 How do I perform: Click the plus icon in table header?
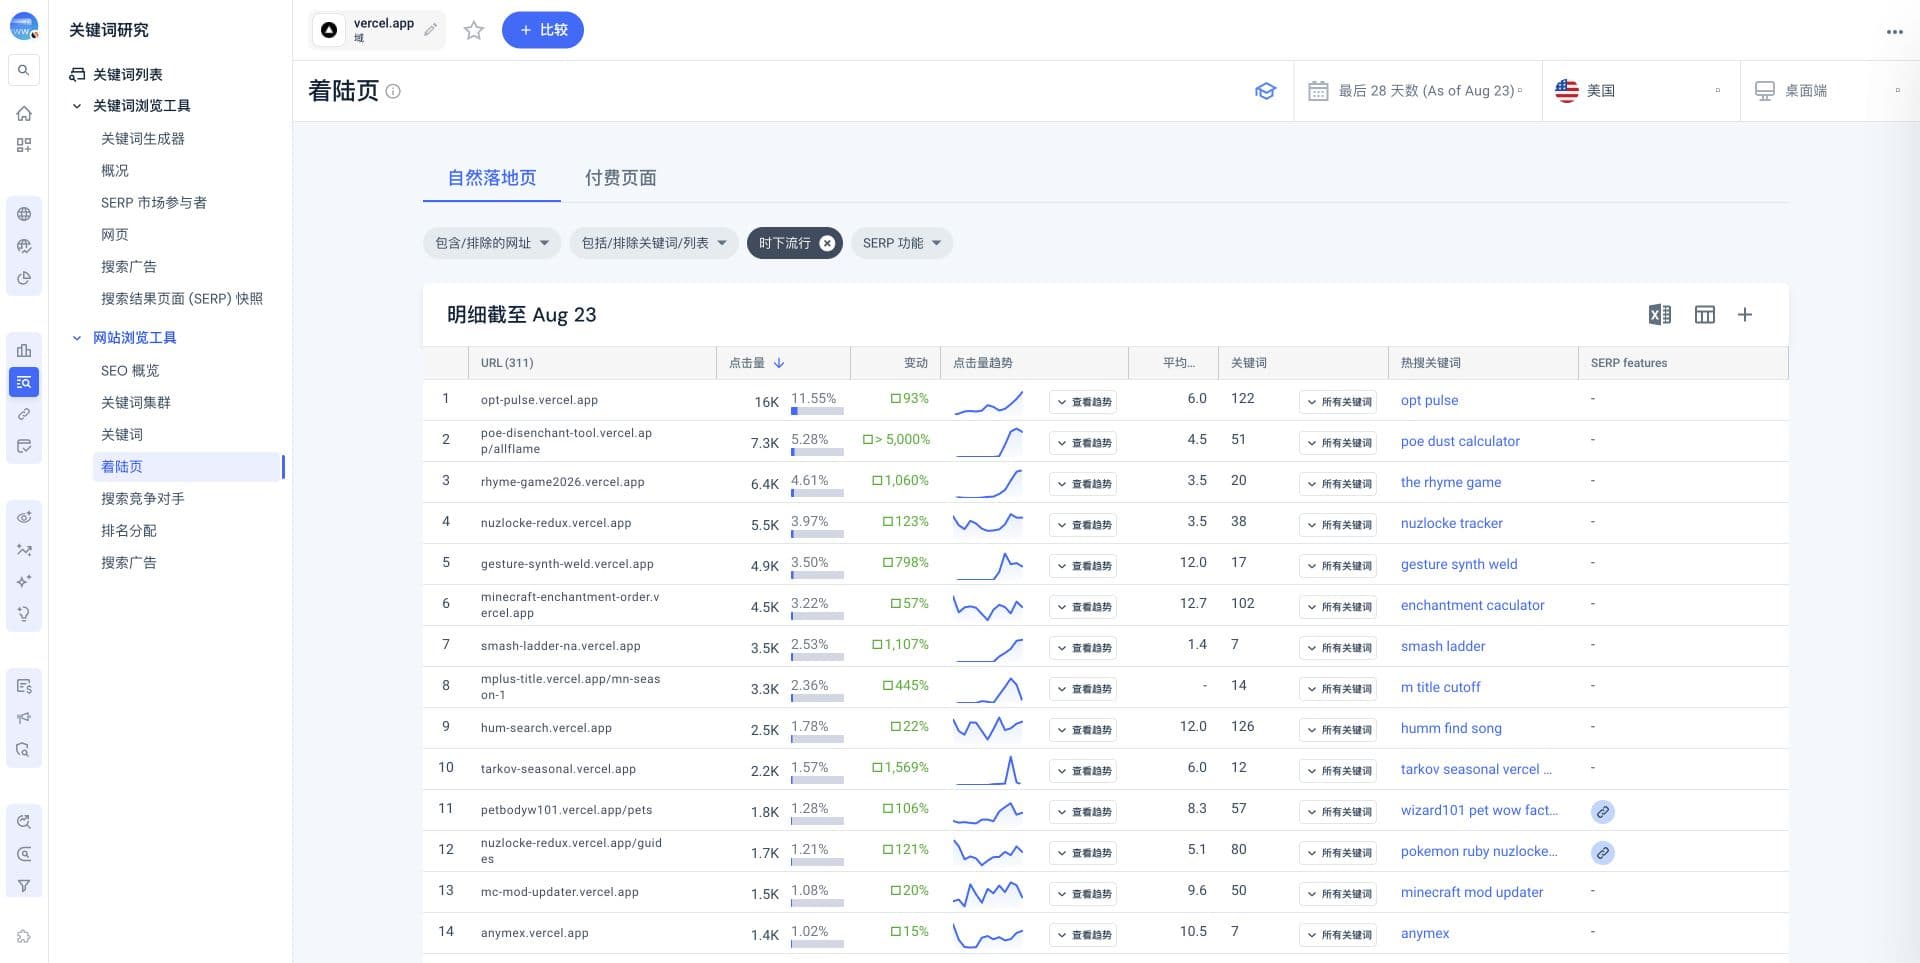(1745, 315)
